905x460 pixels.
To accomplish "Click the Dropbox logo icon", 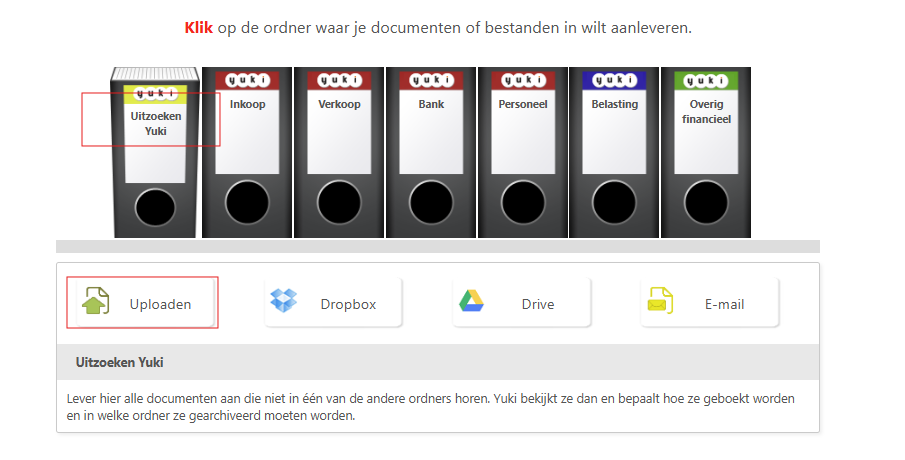I will pos(285,300).
